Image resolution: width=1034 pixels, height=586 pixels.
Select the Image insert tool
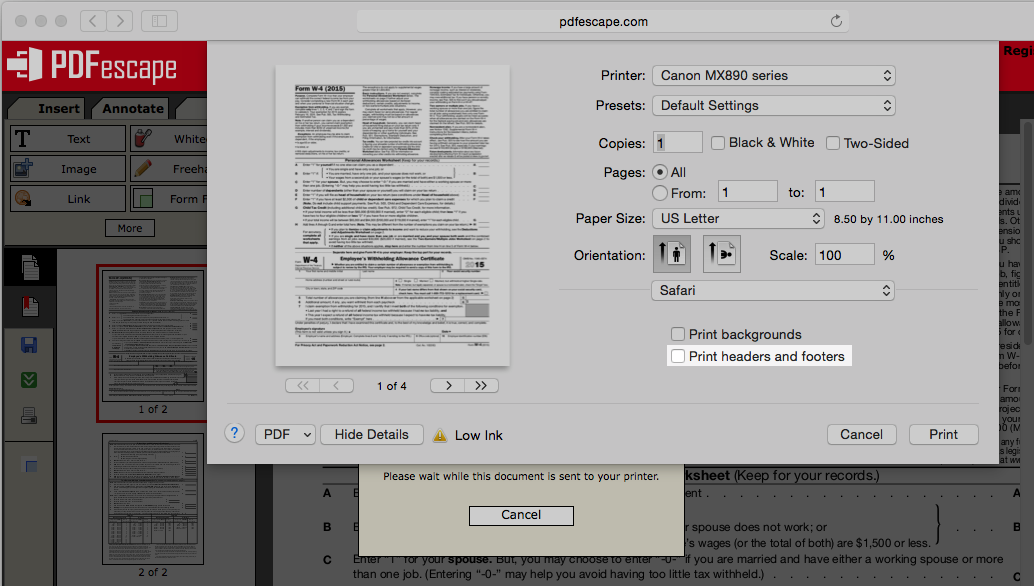tap(67, 169)
